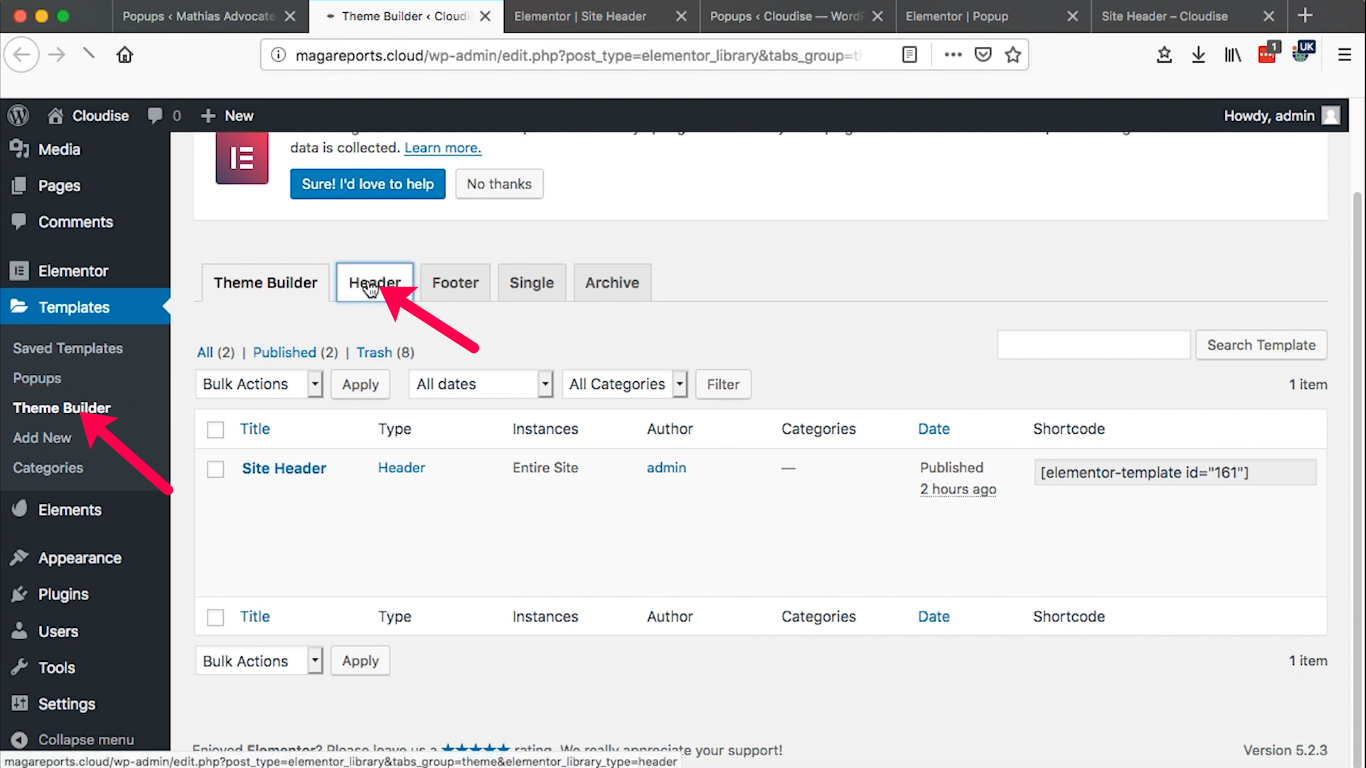This screenshot has height=768, width=1366.
Task: Open the Firefox hamburger menu
Action: point(1345,55)
